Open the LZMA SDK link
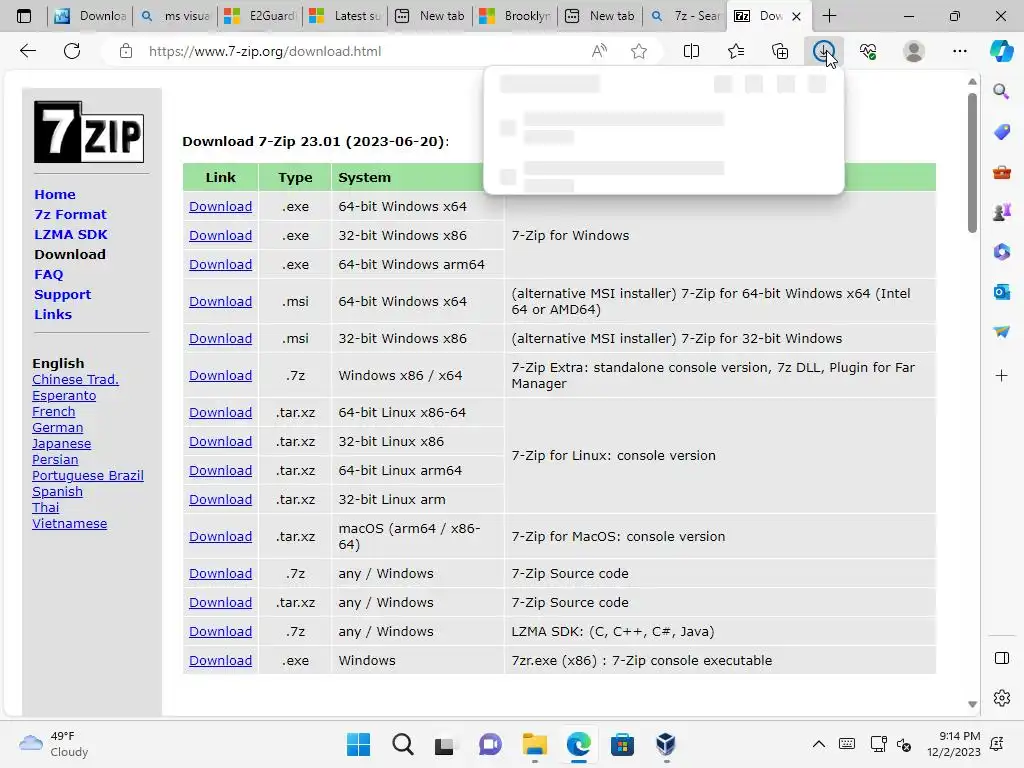This screenshot has width=1024, height=768. [x=71, y=234]
